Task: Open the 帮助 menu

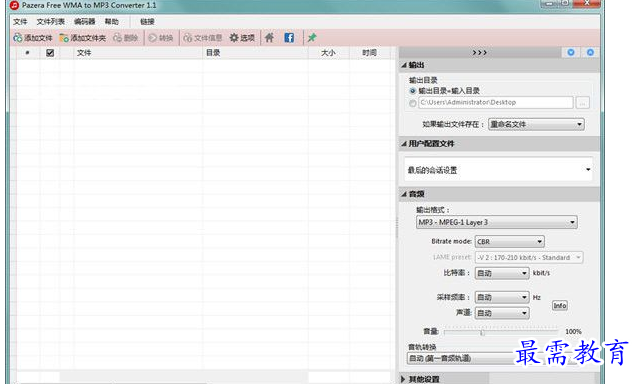Action: pyautogui.click(x=112, y=22)
